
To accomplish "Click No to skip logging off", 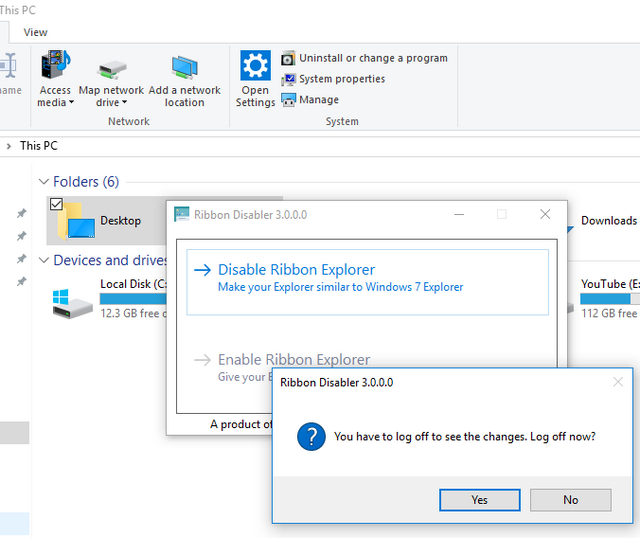I will coord(571,500).
